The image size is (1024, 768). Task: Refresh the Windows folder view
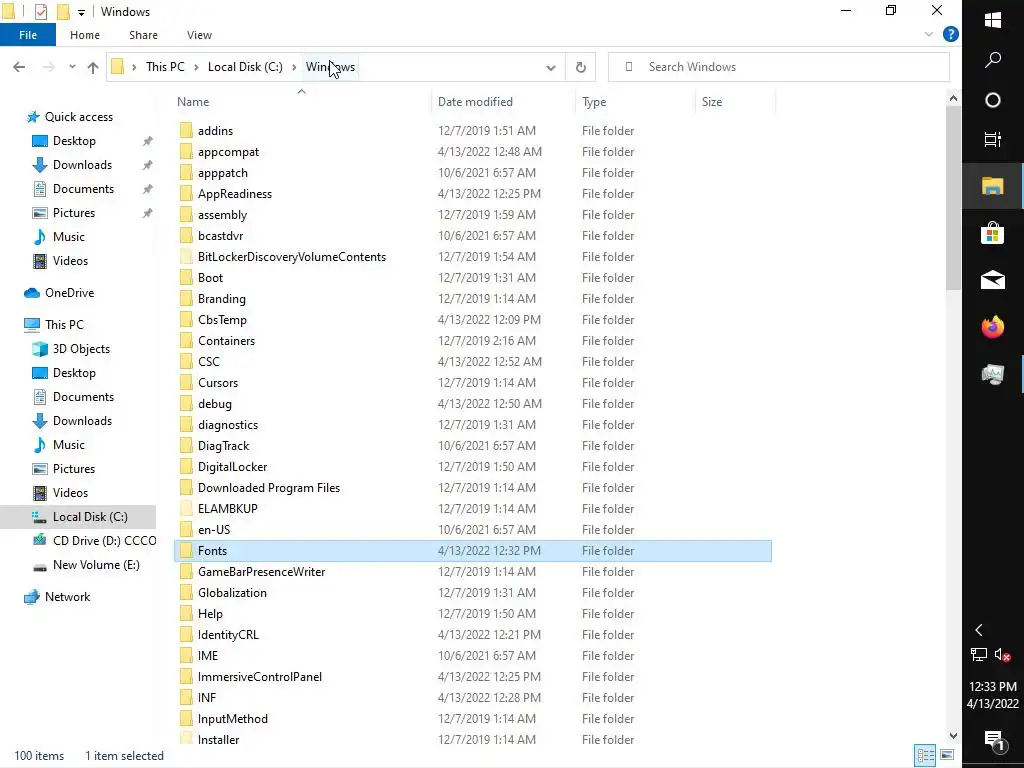581,67
